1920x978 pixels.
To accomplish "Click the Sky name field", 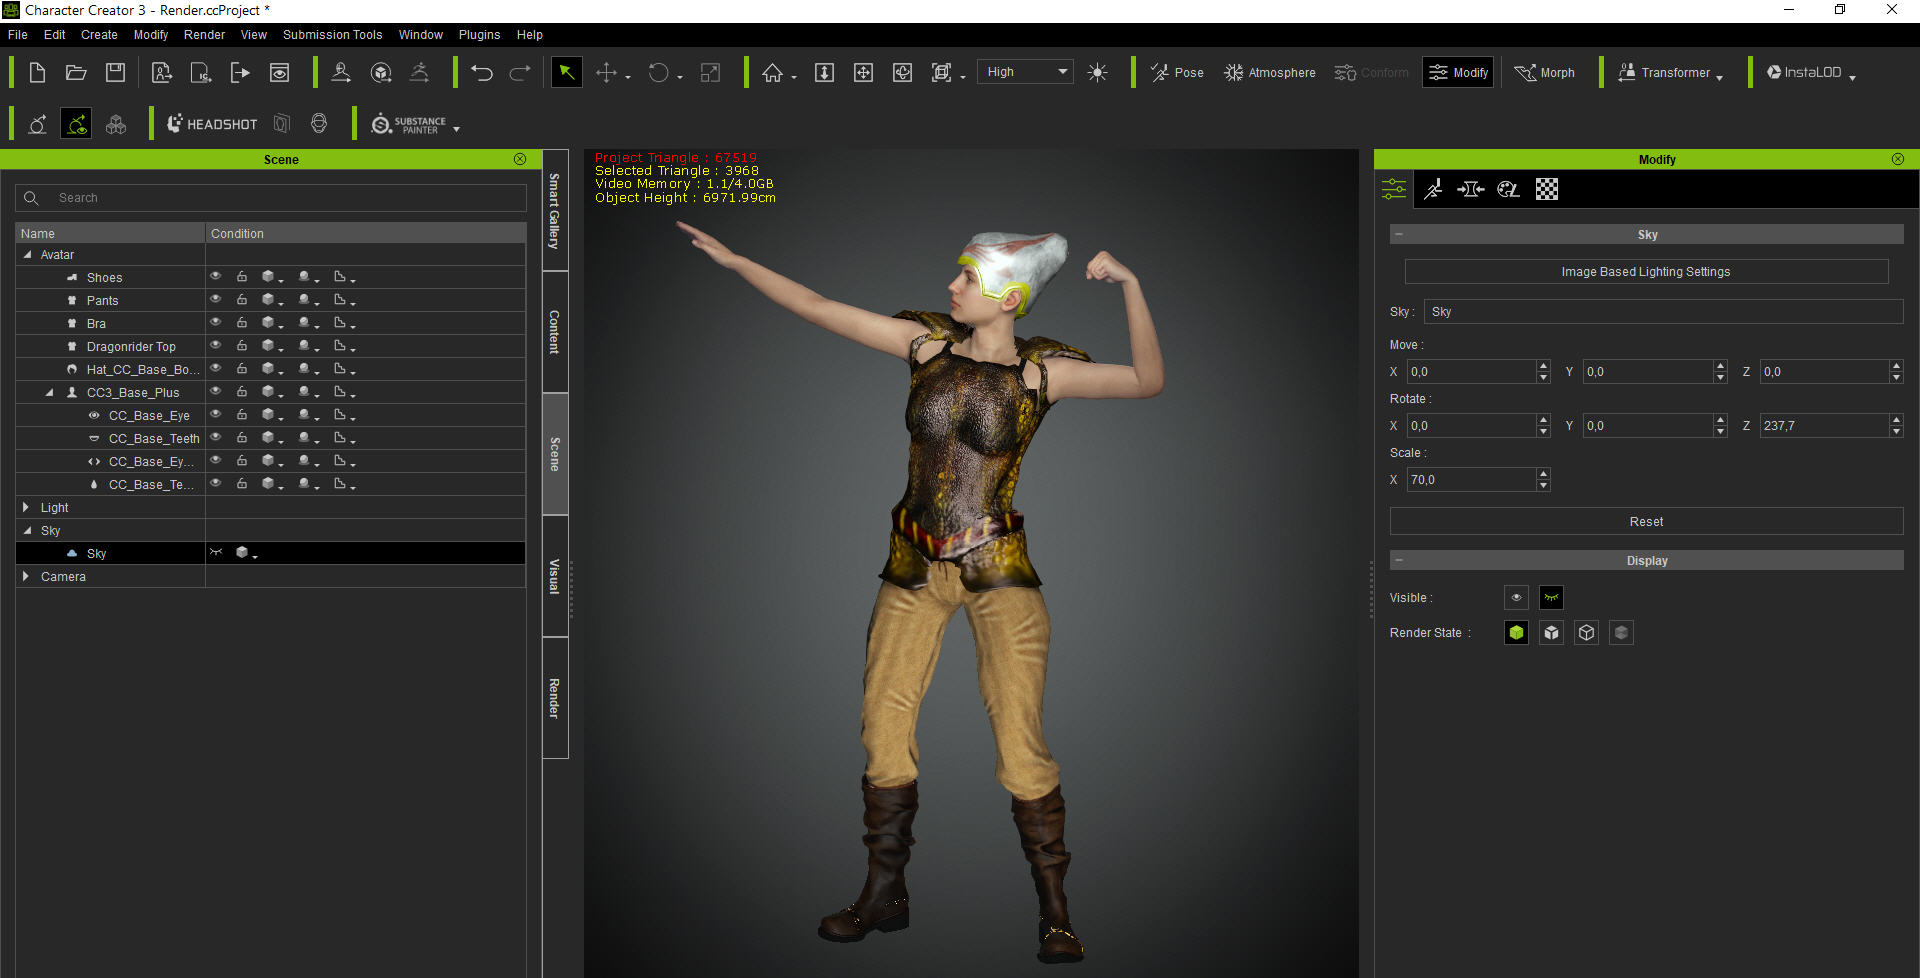I will coord(1663,311).
